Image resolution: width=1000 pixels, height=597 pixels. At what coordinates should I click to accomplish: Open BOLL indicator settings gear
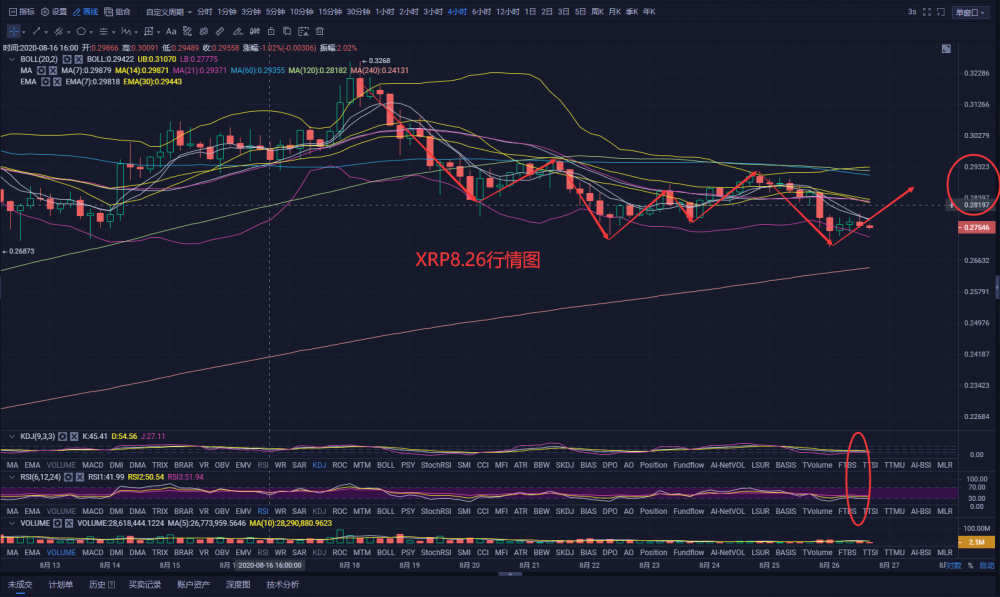[67, 59]
